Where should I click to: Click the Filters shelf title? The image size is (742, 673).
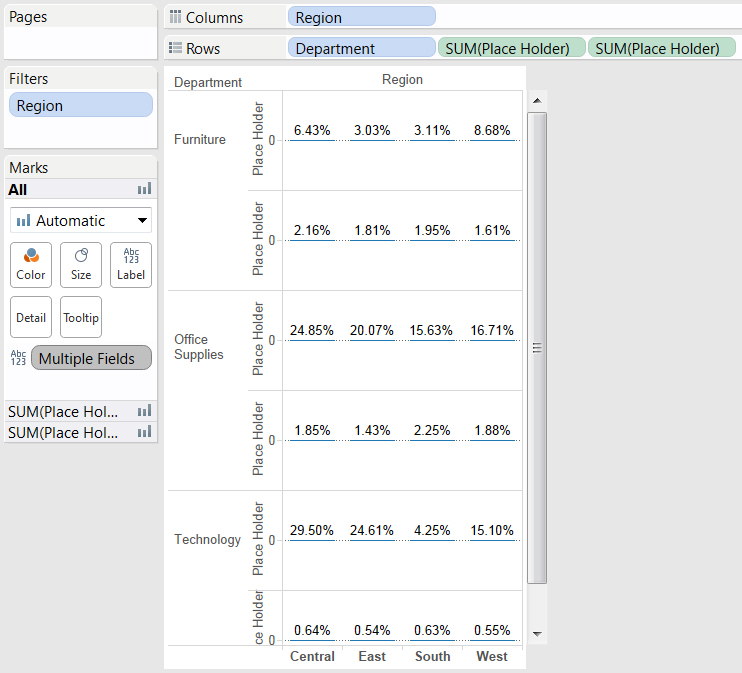click(x=28, y=79)
